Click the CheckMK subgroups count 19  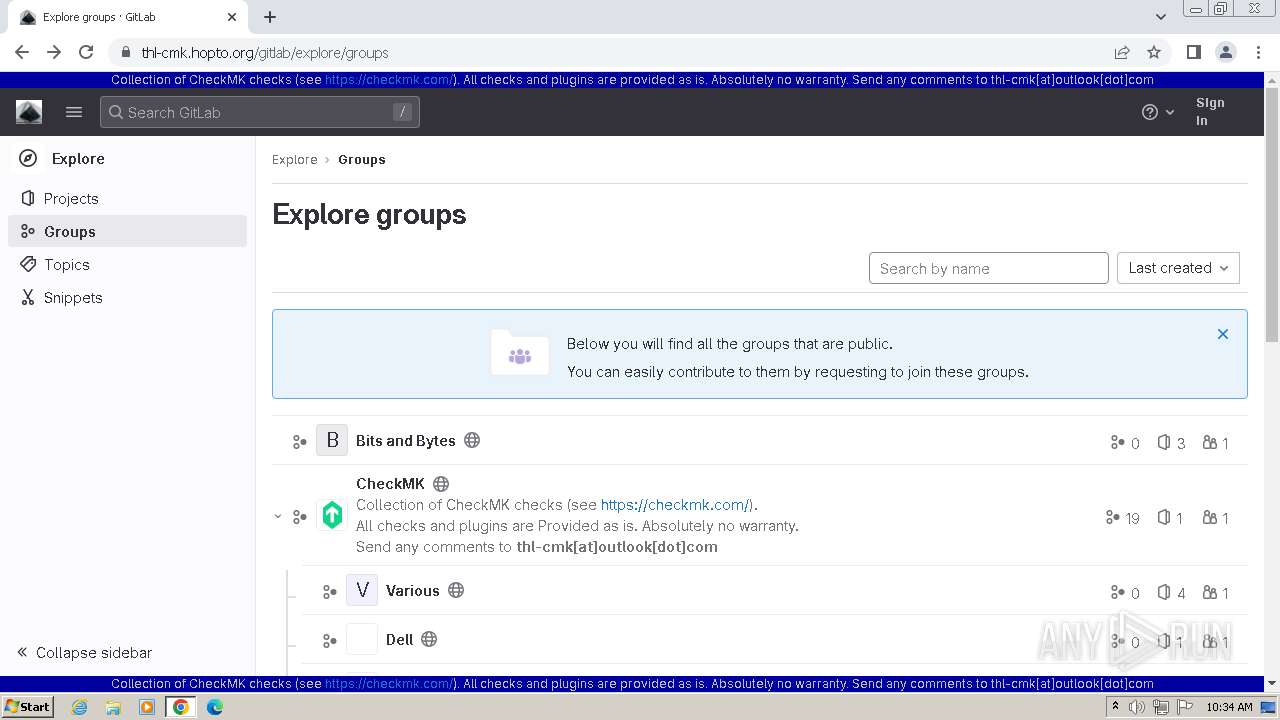(x=1123, y=518)
